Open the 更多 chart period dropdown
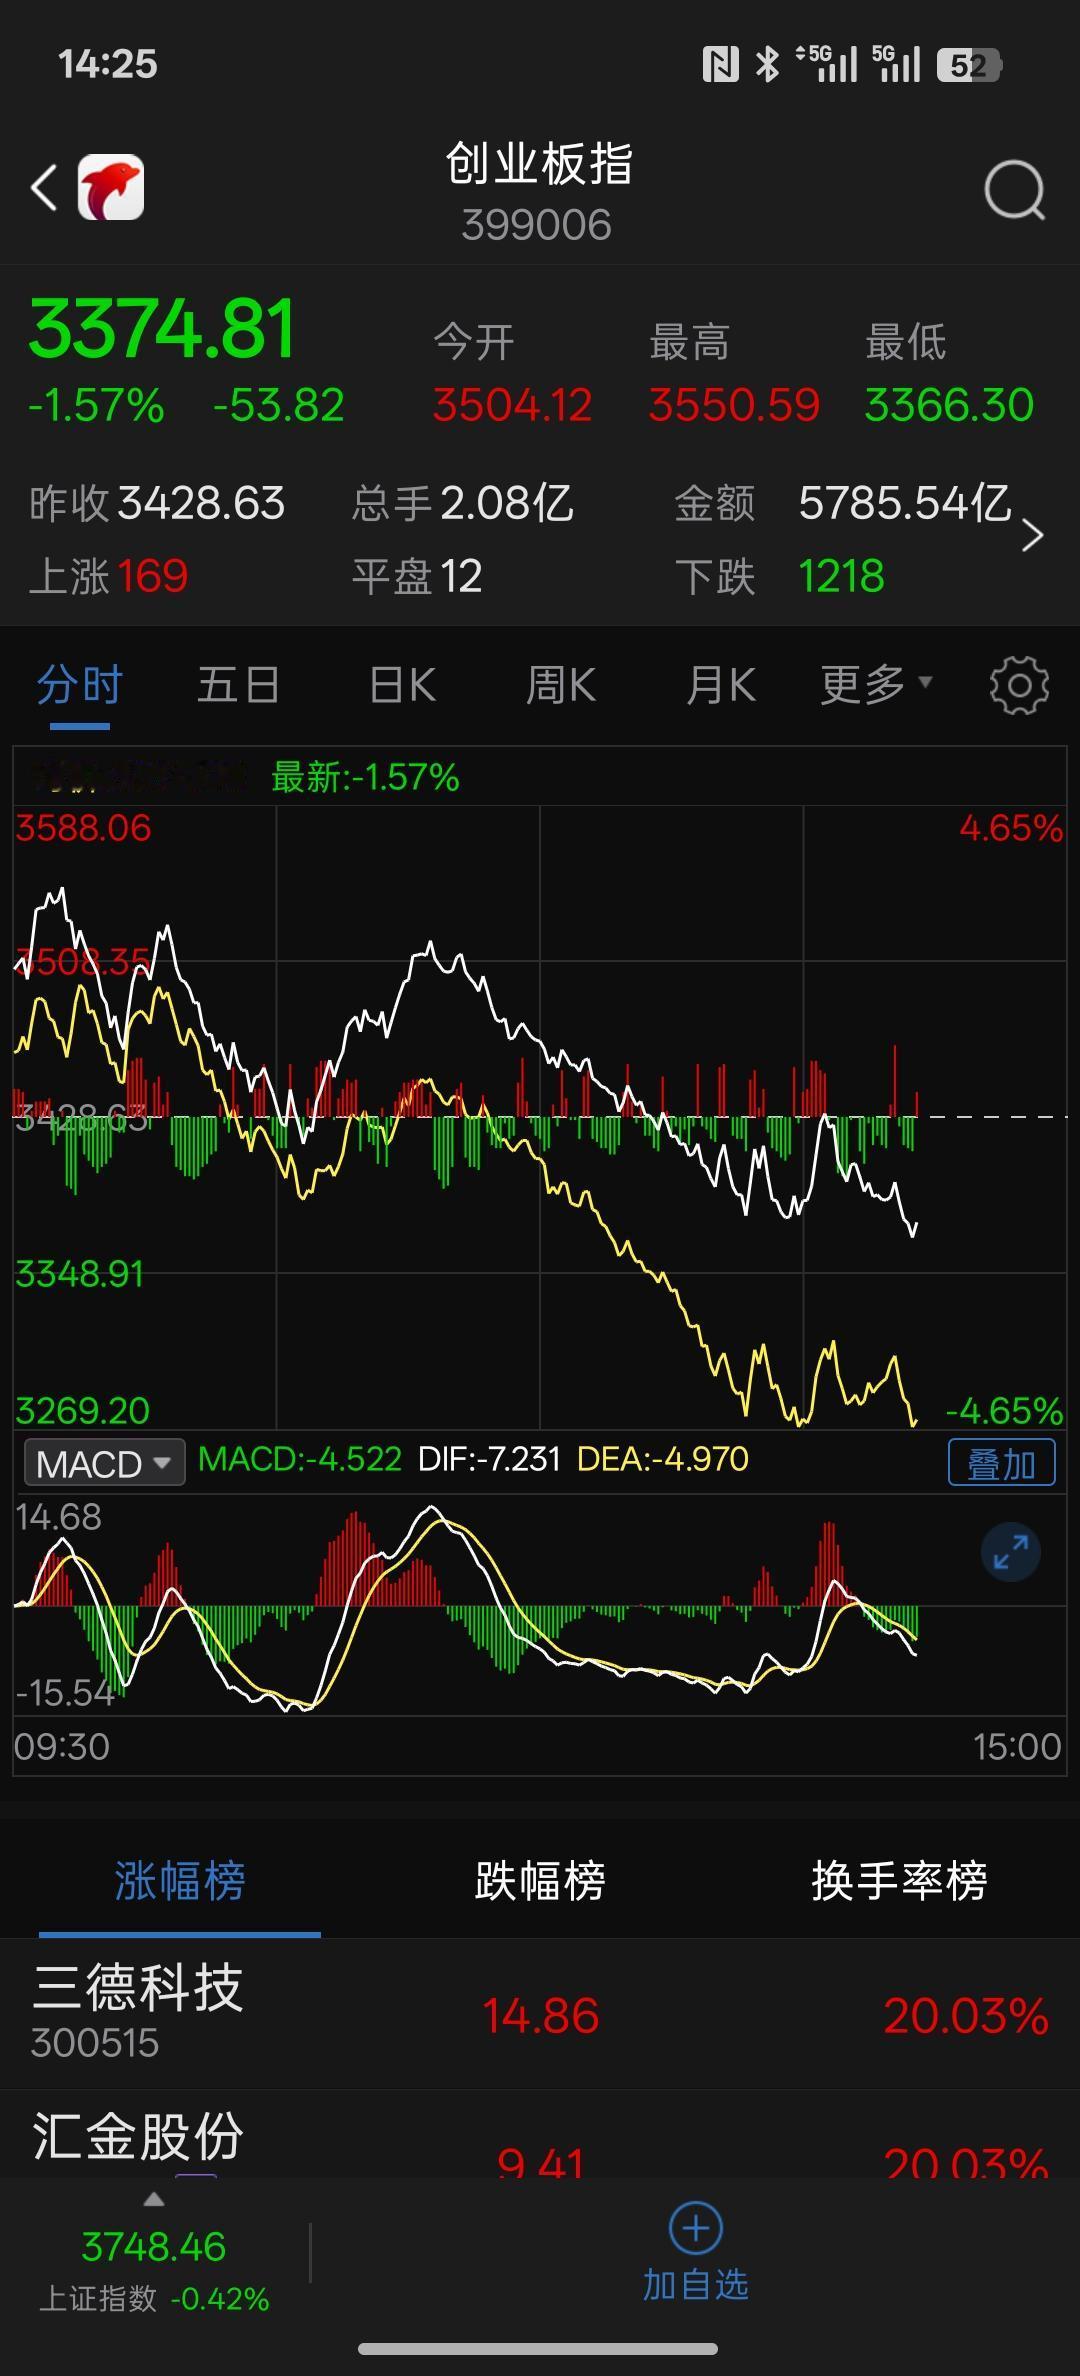 tap(876, 685)
